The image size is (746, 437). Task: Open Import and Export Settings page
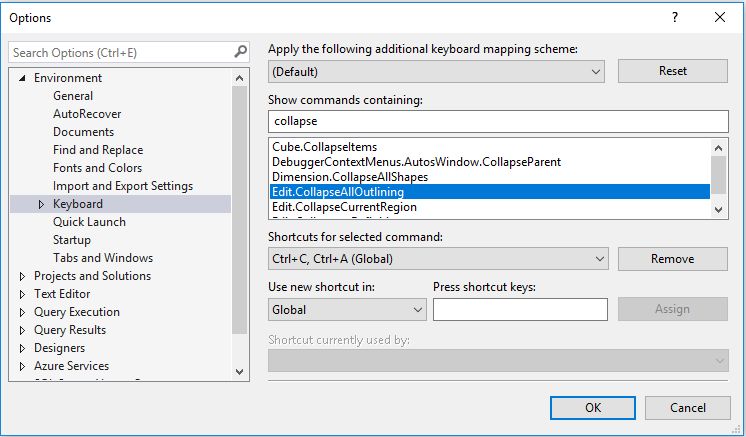coord(123,186)
